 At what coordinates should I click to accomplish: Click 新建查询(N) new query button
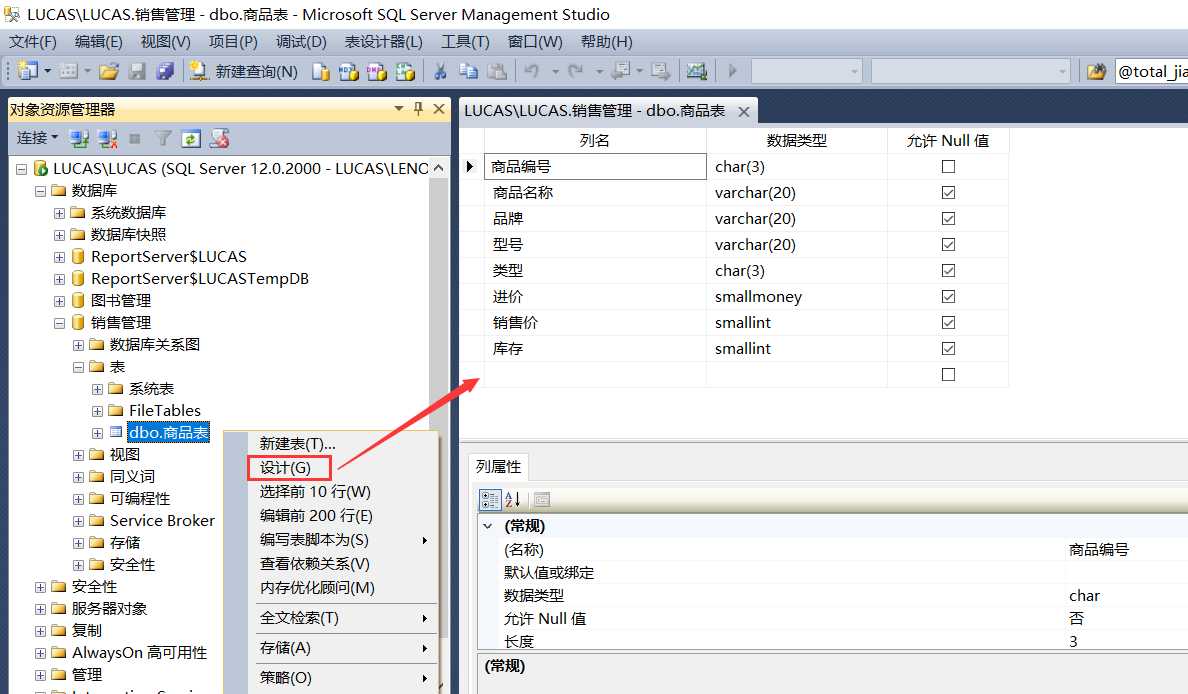pyautogui.click(x=243, y=71)
